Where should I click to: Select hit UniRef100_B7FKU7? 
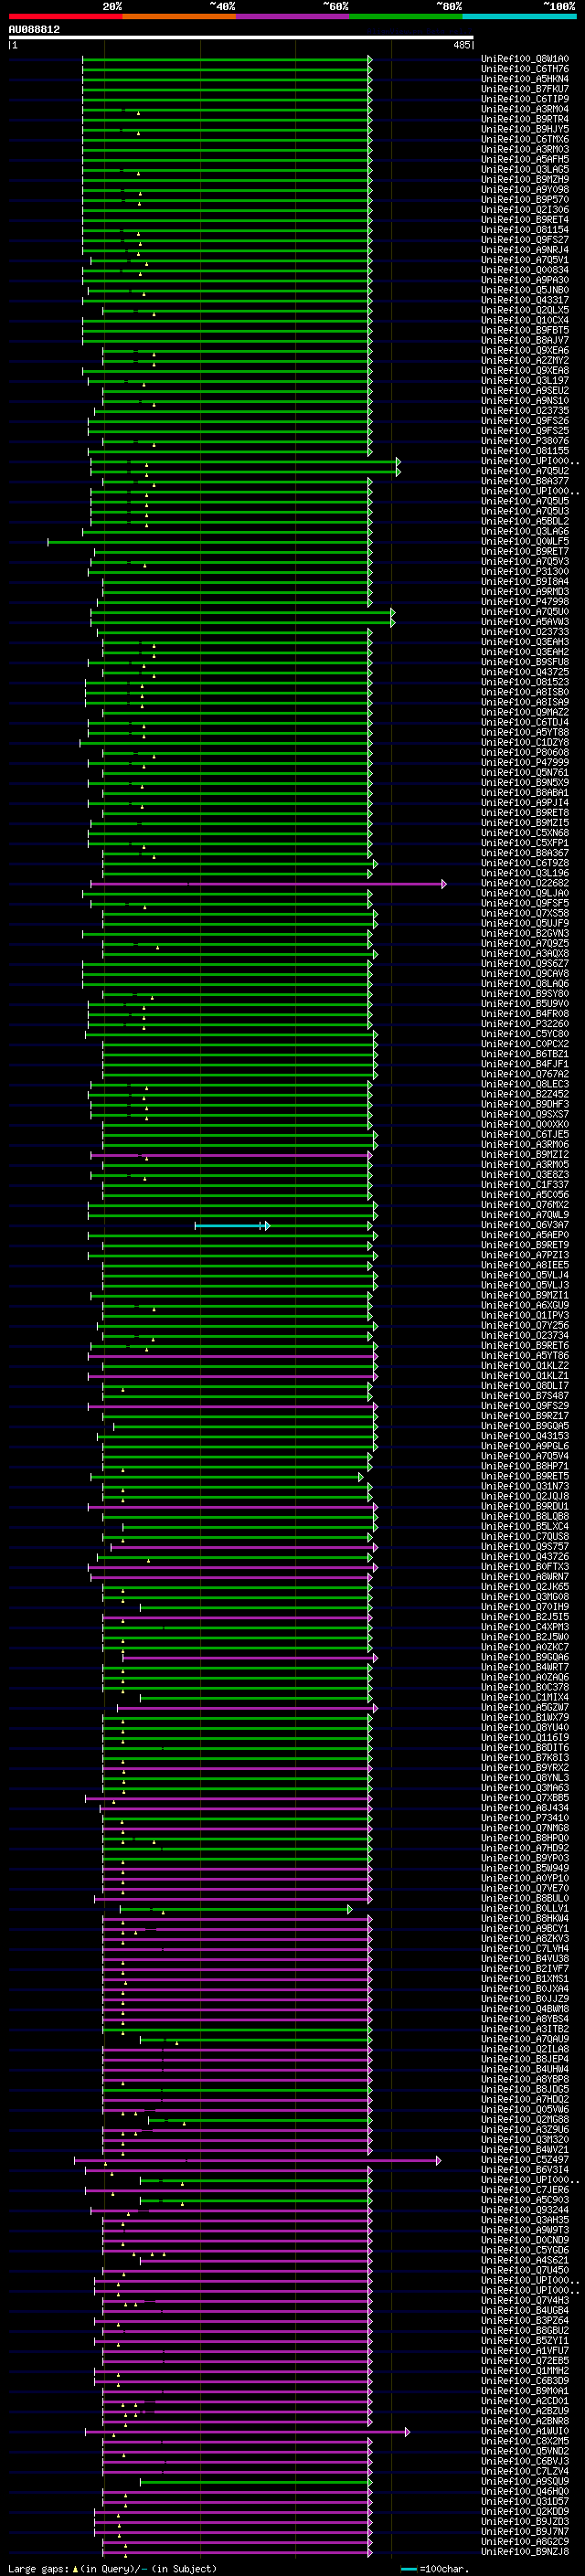tap(525, 89)
